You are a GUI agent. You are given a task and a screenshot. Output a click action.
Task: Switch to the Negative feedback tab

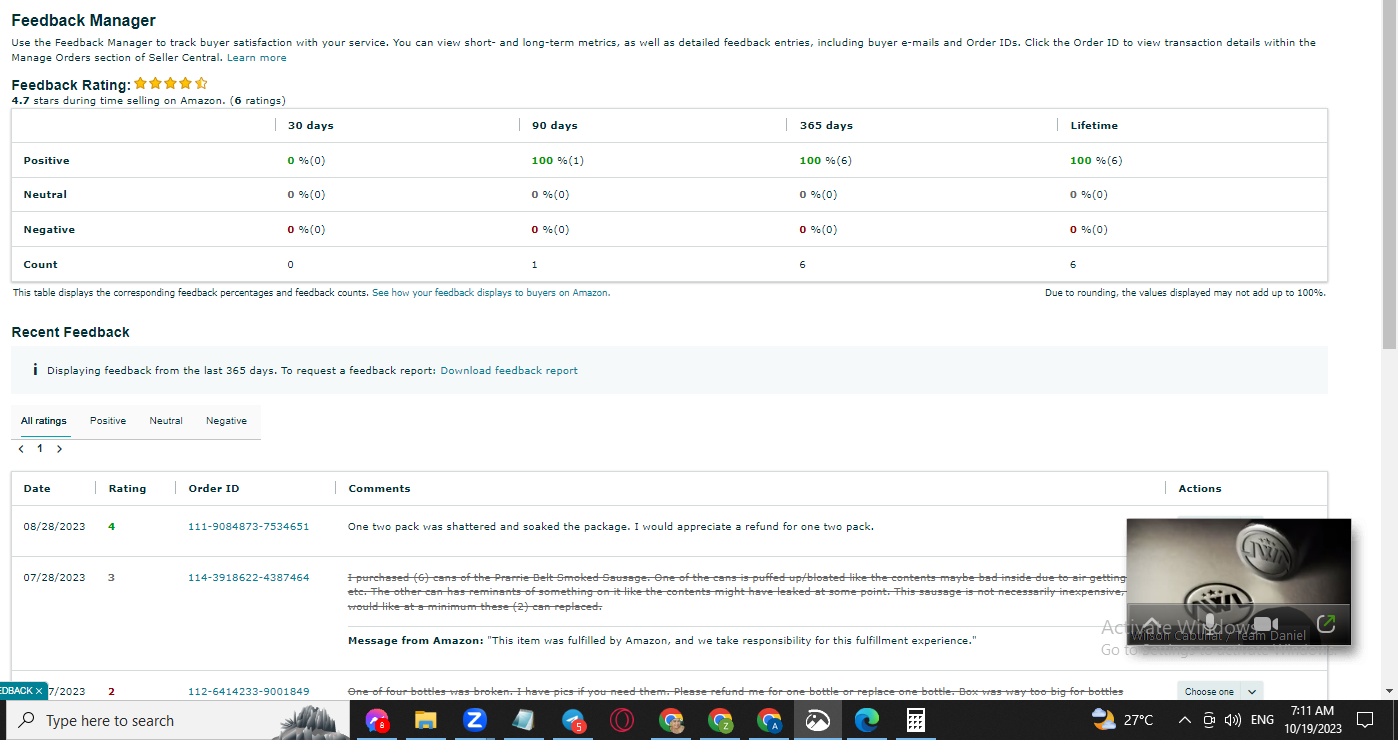pyautogui.click(x=226, y=421)
